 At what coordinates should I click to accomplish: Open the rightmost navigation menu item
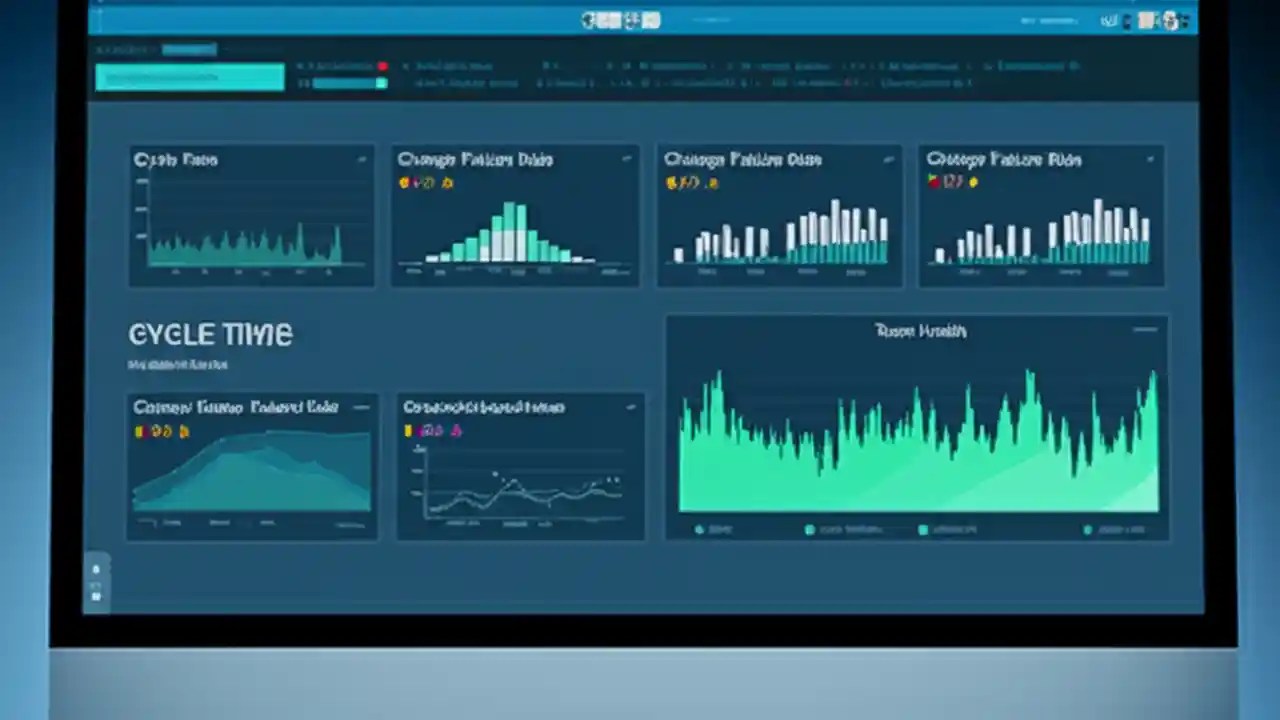tap(1035, 66)
